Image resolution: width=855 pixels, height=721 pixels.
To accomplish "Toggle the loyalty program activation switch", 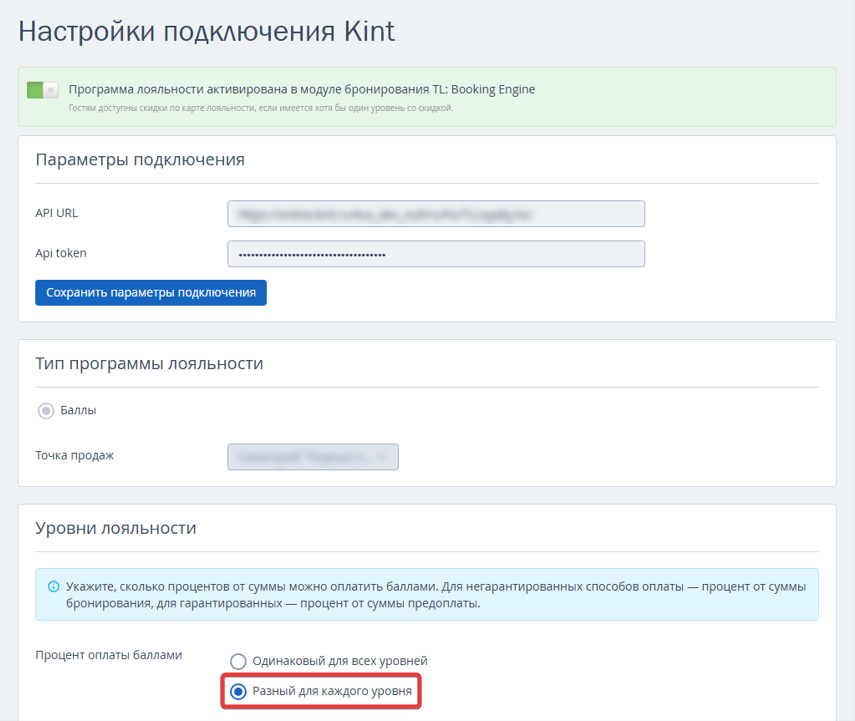I will [43, 90].
